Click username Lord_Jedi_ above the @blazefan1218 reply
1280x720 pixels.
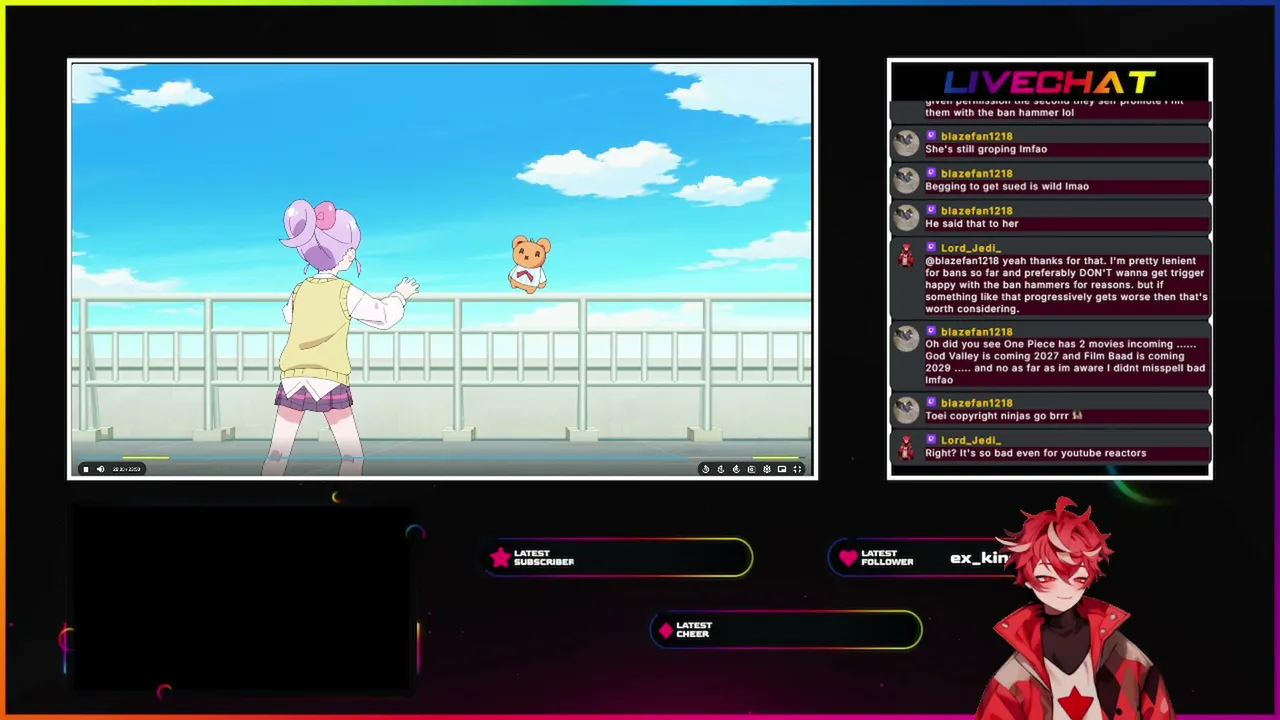point(970,248)
